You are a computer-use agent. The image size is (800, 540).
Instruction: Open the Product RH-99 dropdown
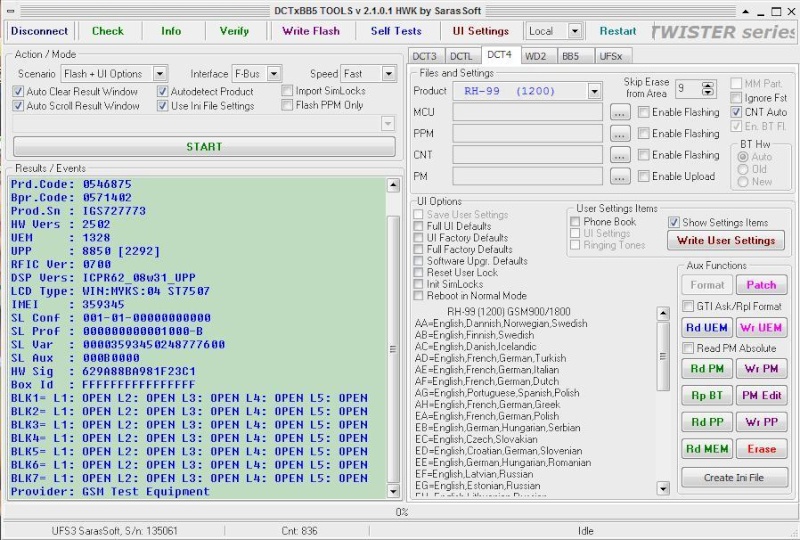[594, 91]
